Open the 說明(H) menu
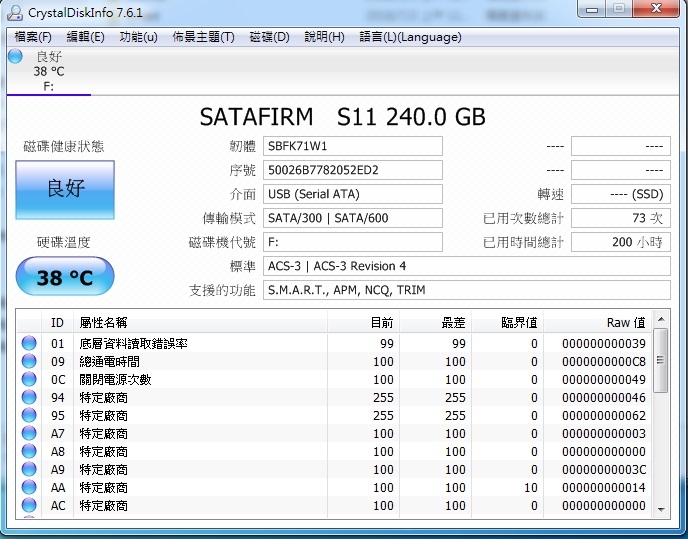Viewport: 688px width, 539px height. (324, 37)
